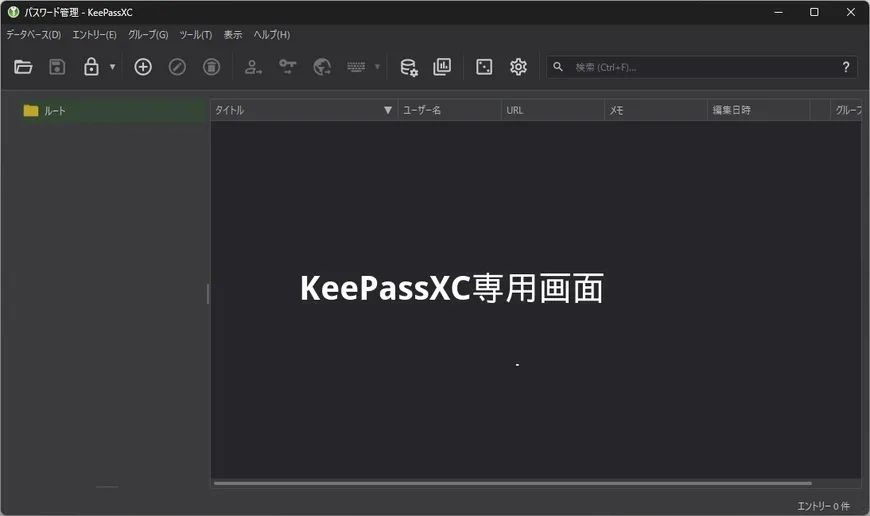Lock the database with padlock icon

pos(91,67)
